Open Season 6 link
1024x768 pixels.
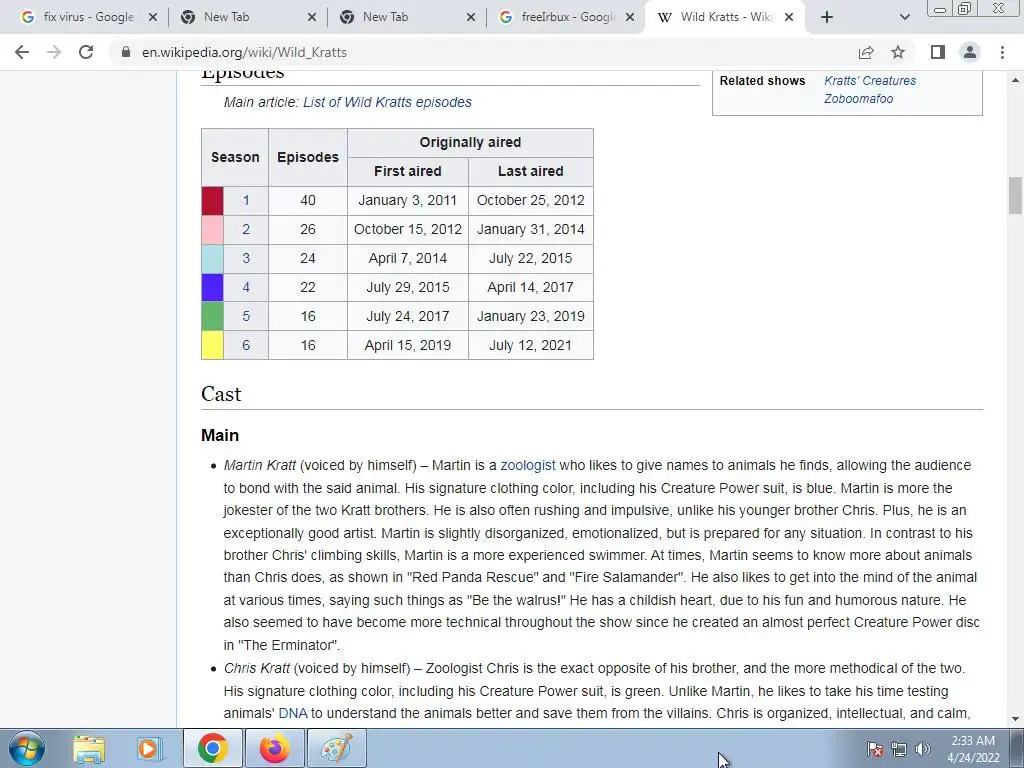pos(246,345)
